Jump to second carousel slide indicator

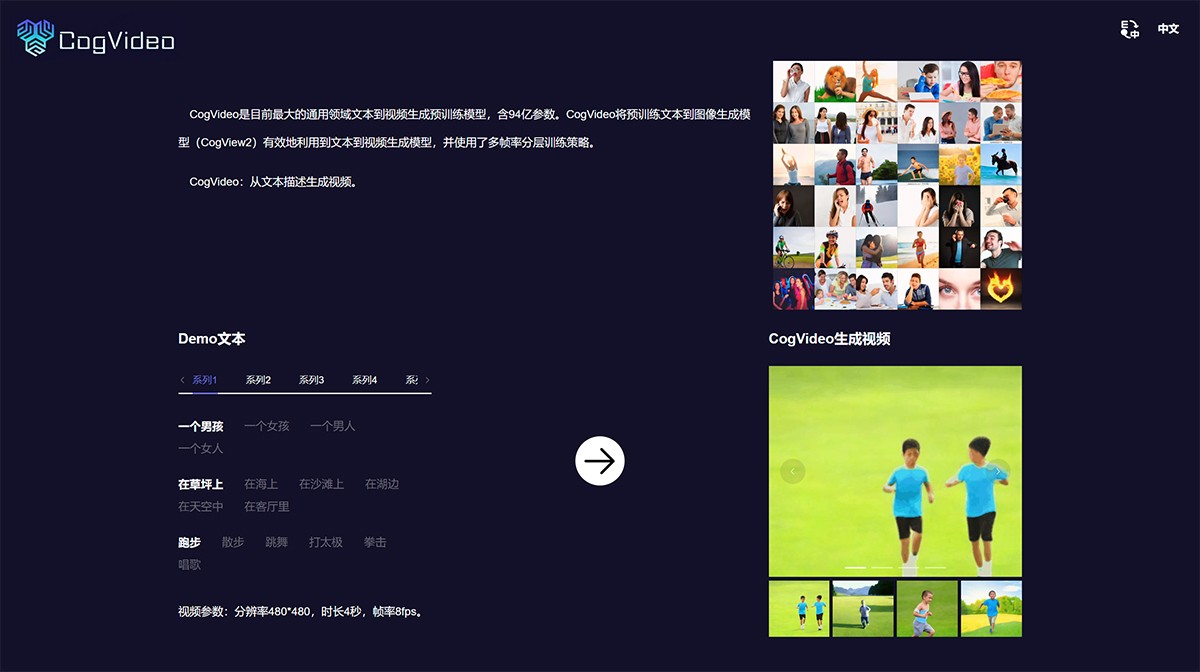click(x=882, y=567)
